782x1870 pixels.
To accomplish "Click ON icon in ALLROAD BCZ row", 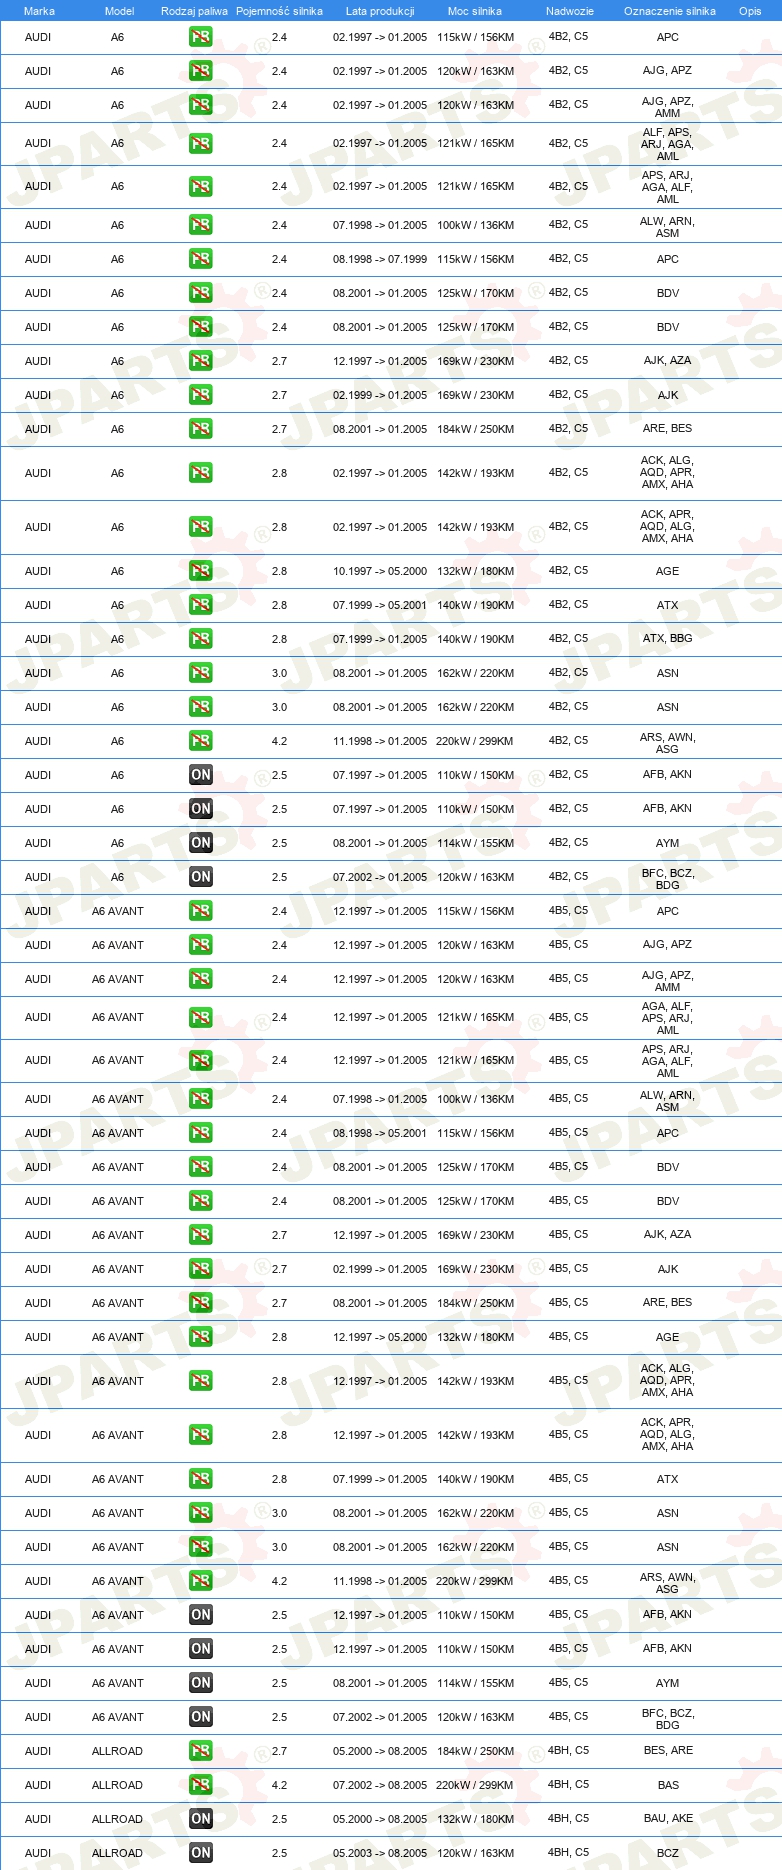I will [x=201, y=1853].
